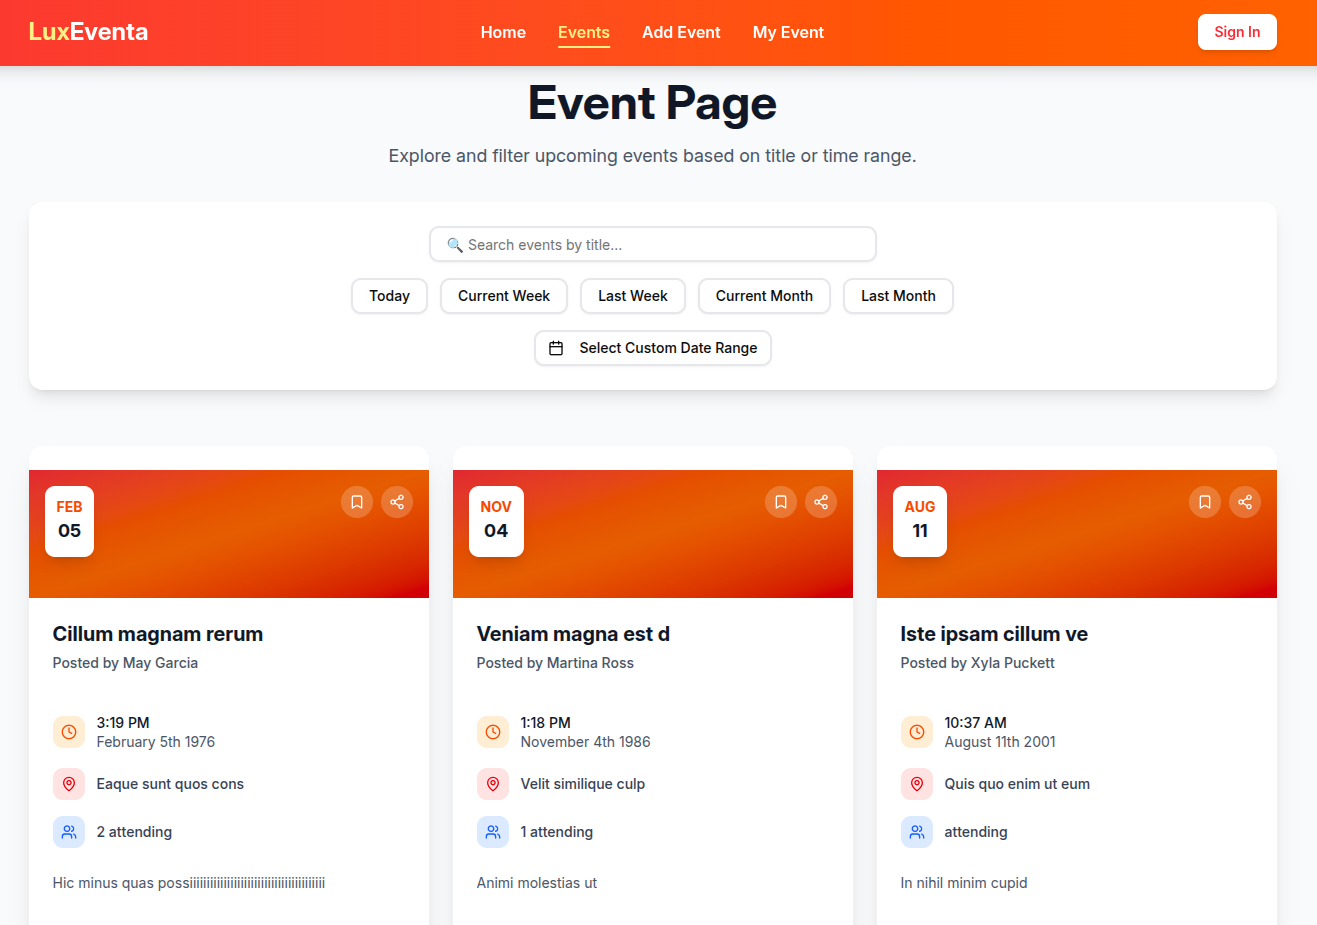The image size is (1317, 925).
Task: Open the LuxEventa home link
Action: click(88, 31)
